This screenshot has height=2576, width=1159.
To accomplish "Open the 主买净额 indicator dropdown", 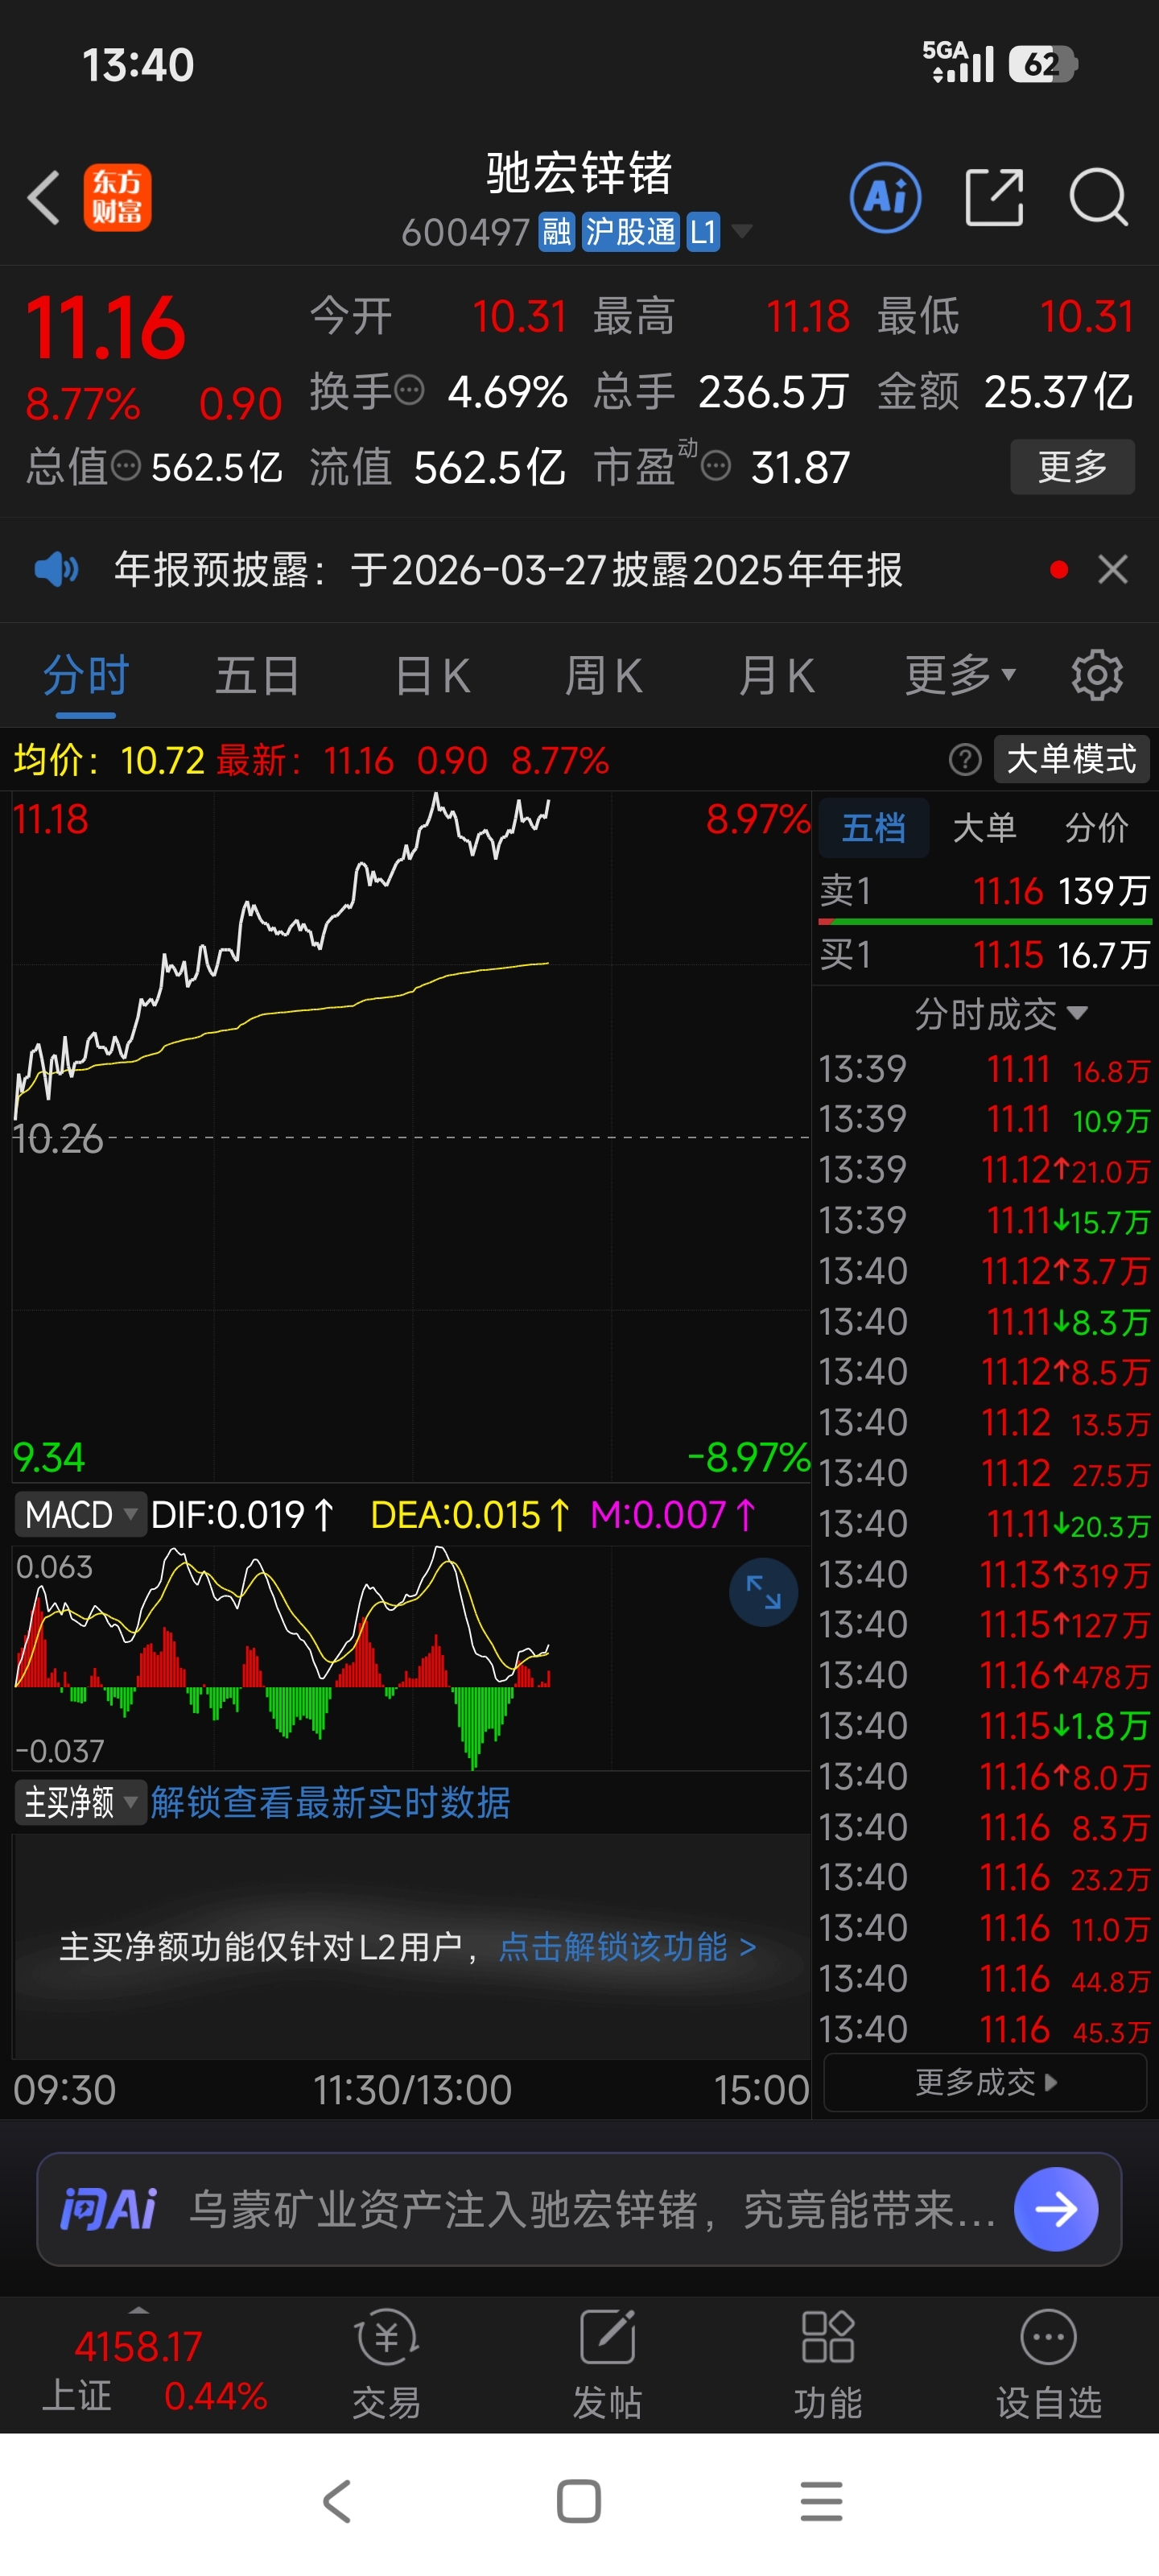I will click(80, 1803).
